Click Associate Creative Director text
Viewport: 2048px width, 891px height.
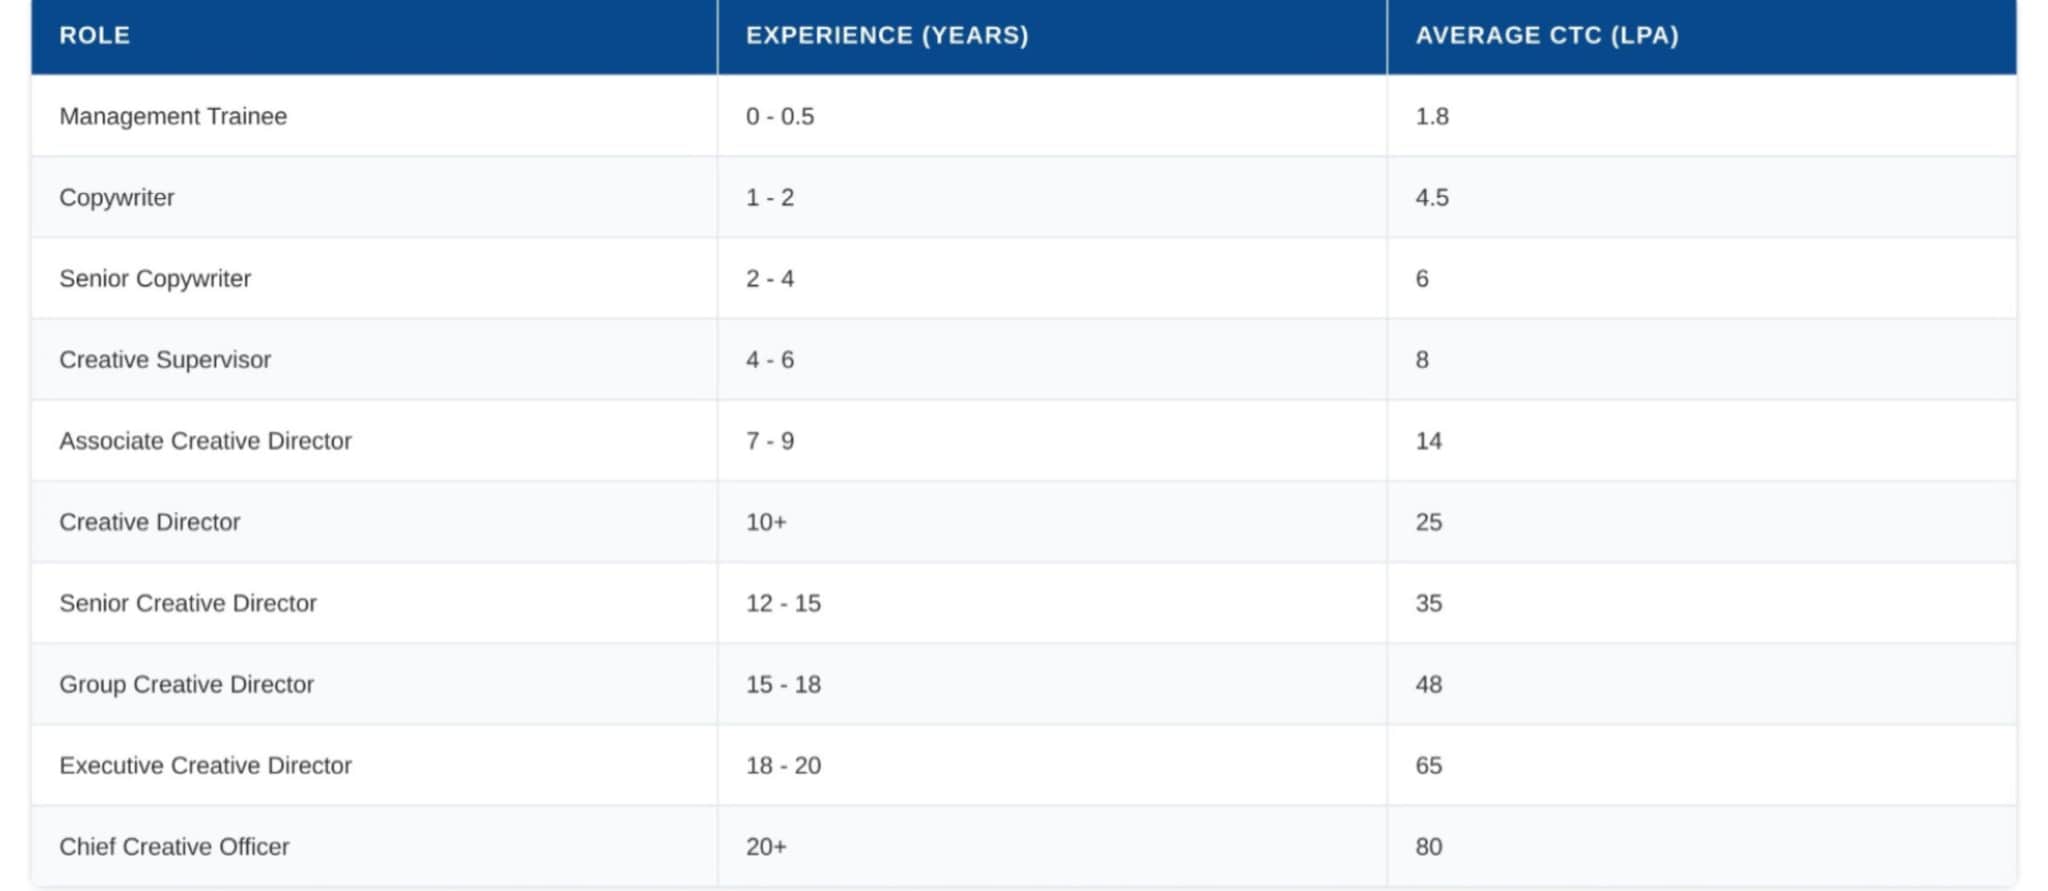pos(205,441)
